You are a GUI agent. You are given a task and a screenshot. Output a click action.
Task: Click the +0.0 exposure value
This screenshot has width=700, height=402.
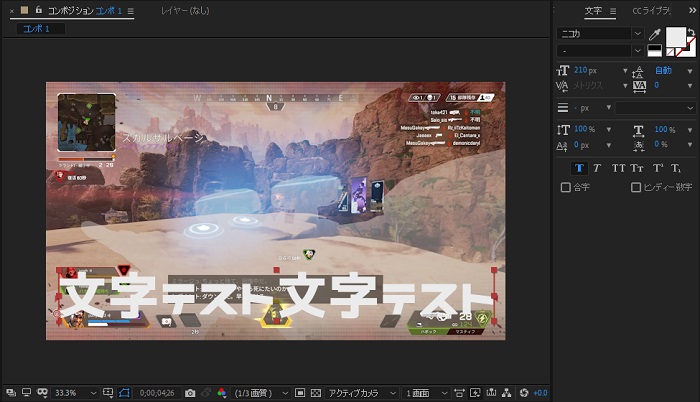click(540, 393)
